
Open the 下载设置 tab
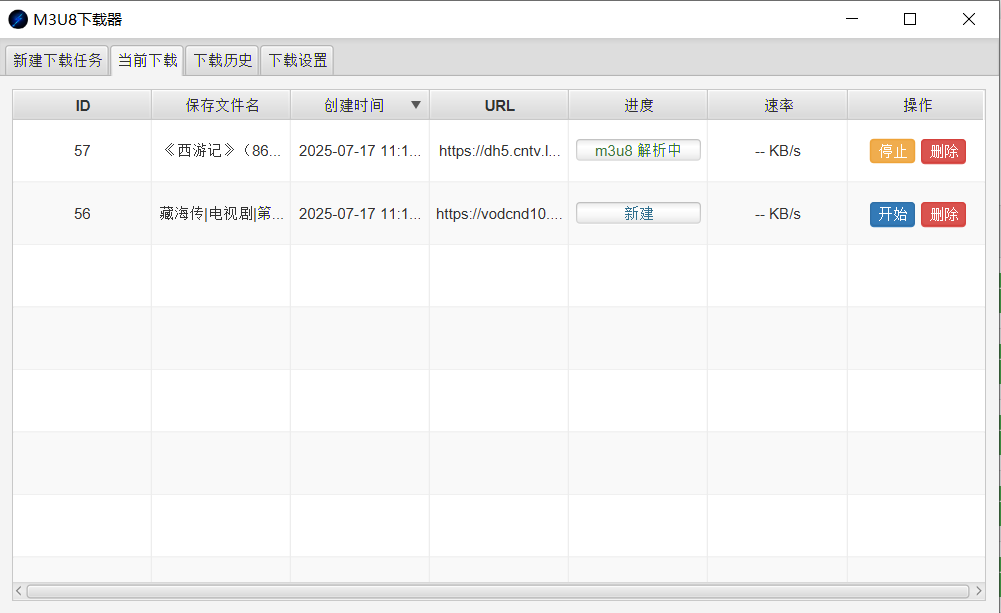point(297,60)
